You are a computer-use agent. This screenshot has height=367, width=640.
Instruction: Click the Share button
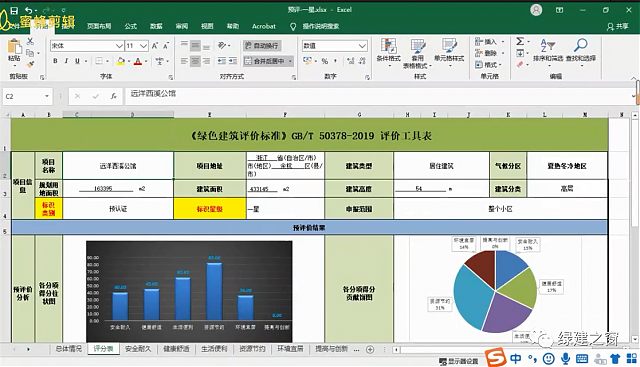(x=618, y=26)
